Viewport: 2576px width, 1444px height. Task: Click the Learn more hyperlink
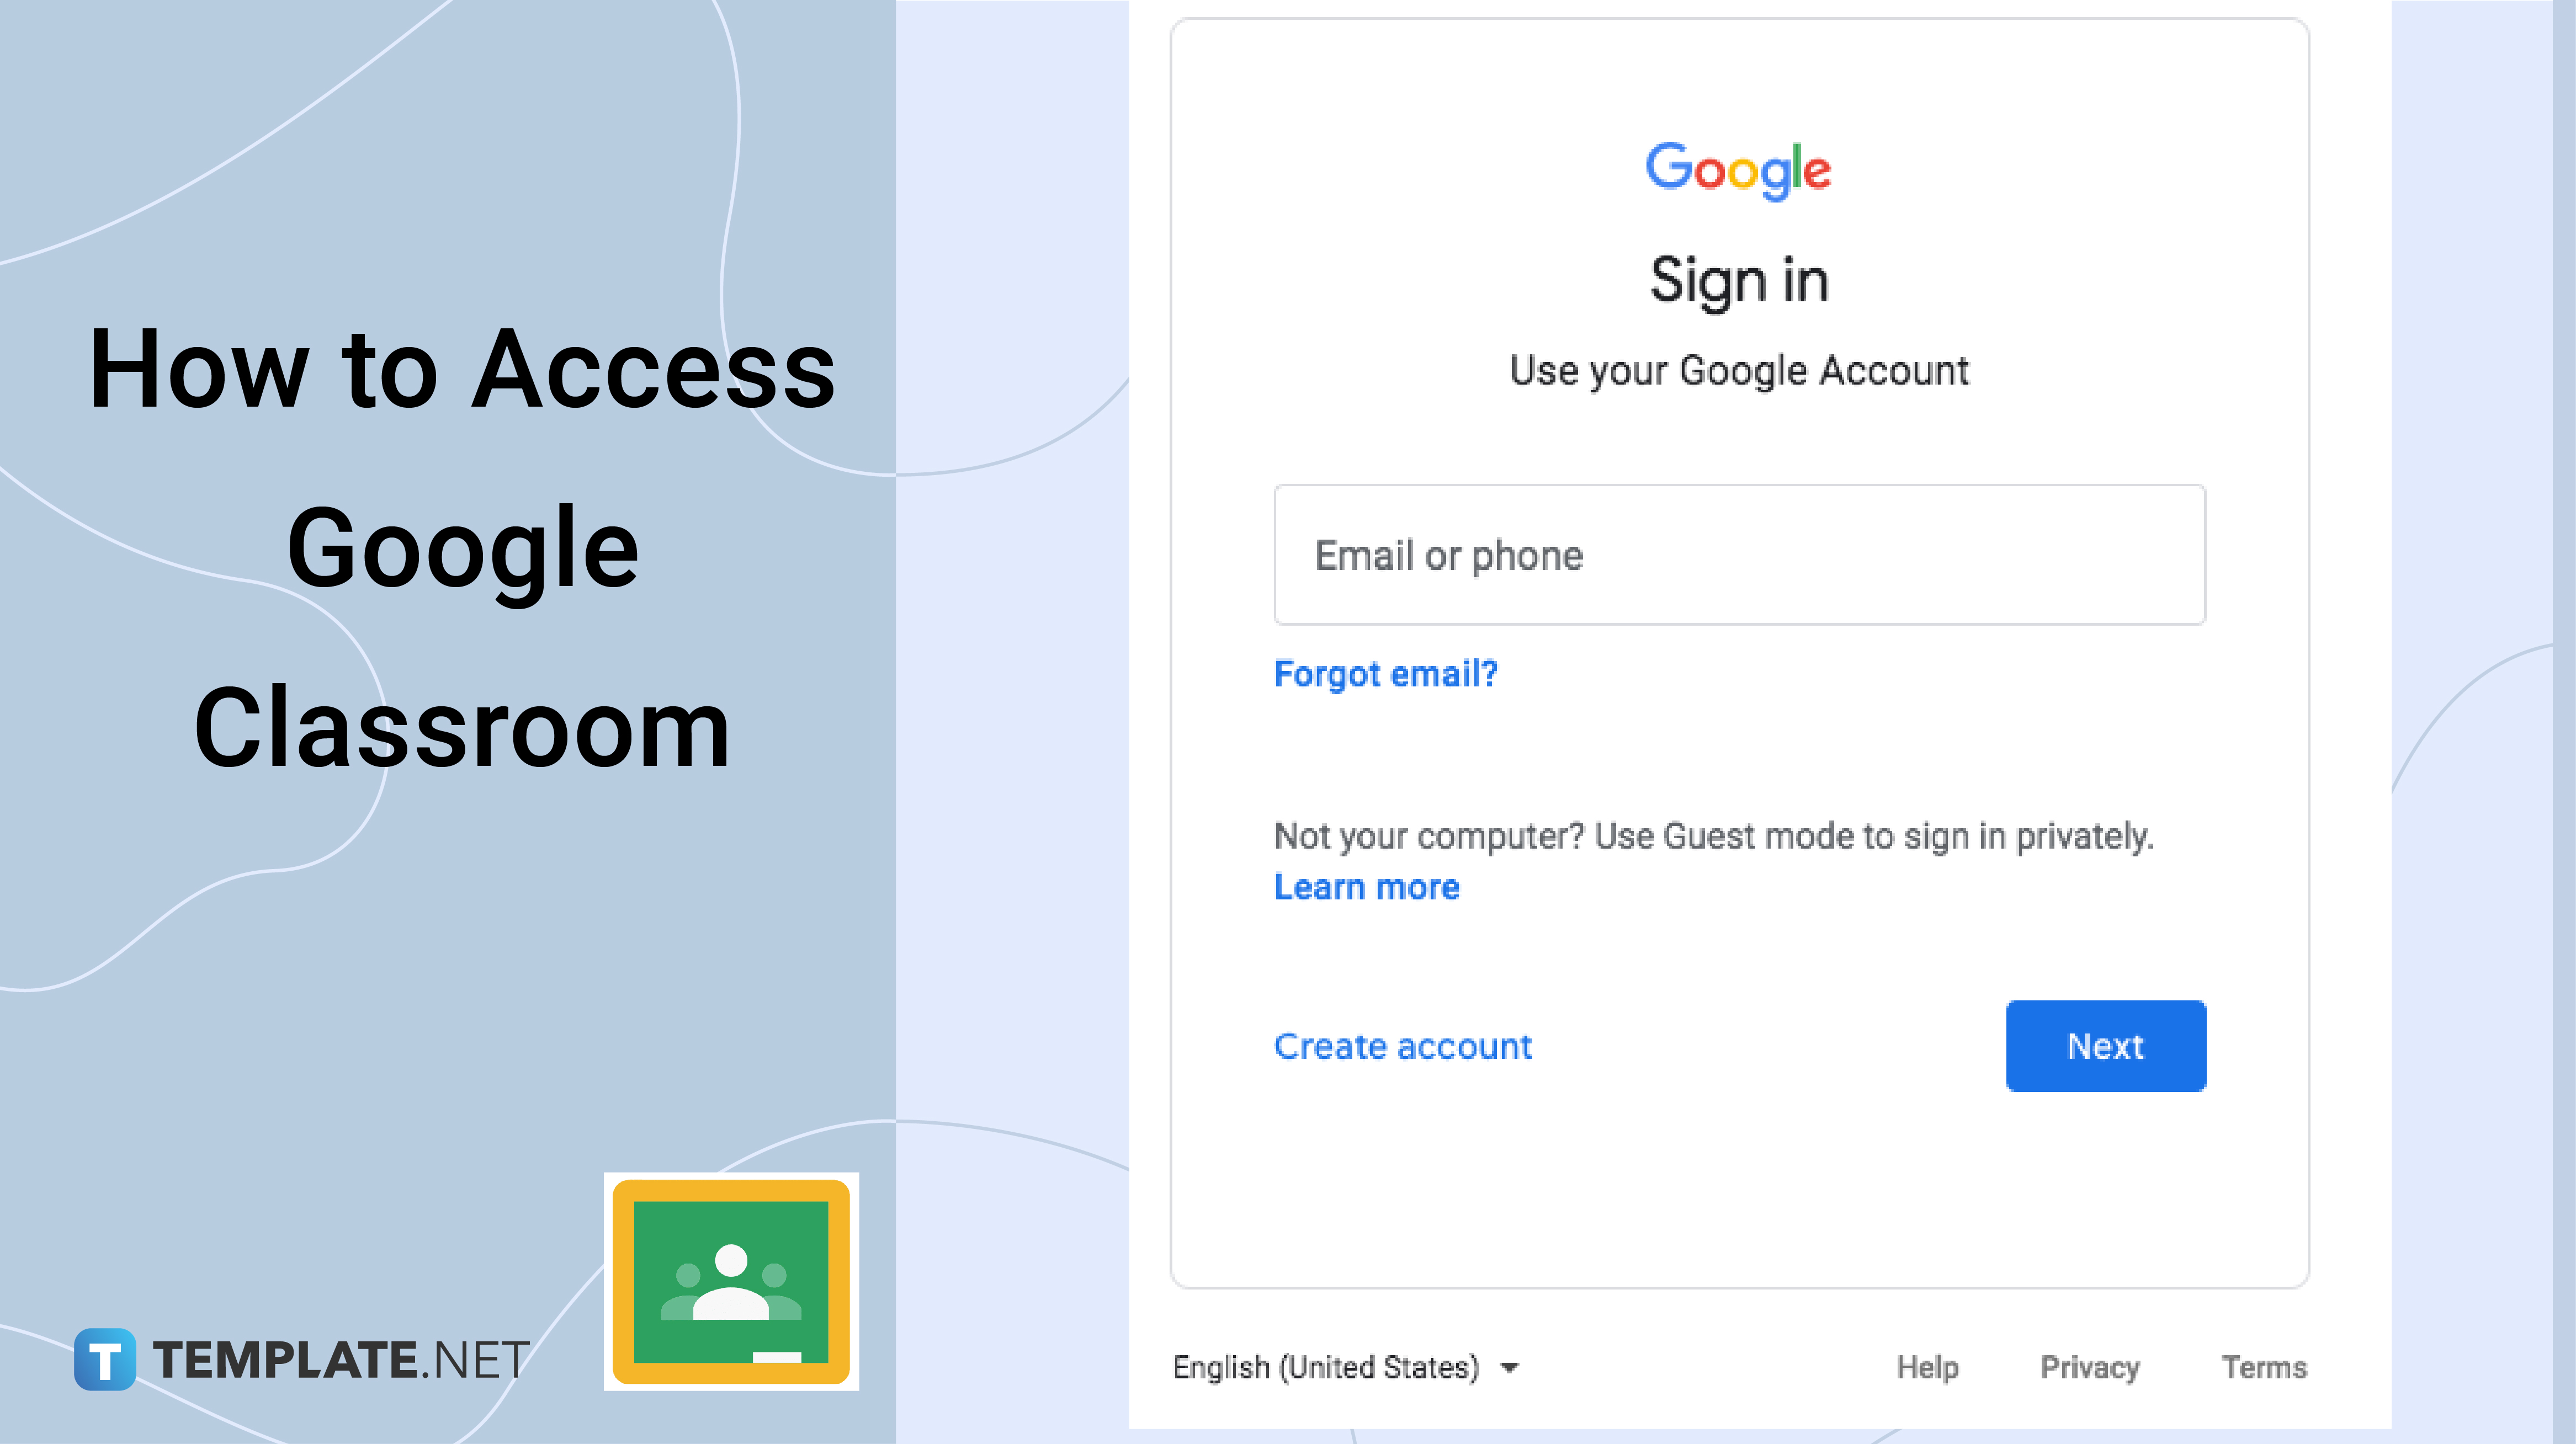[x=1364, y=887]
